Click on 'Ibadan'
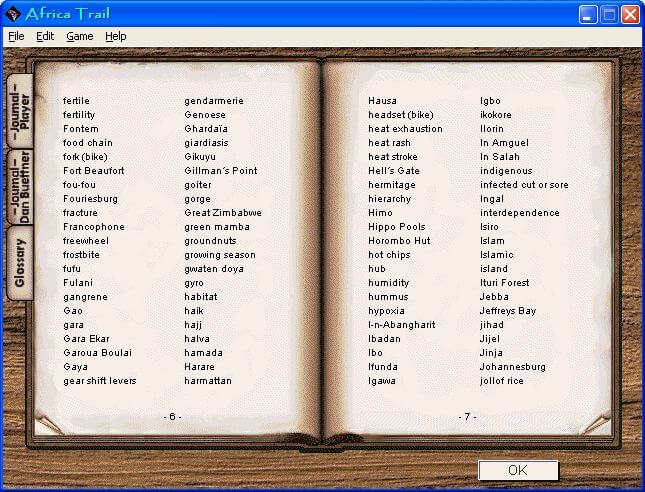645x492 pixels. coord(384,339)
